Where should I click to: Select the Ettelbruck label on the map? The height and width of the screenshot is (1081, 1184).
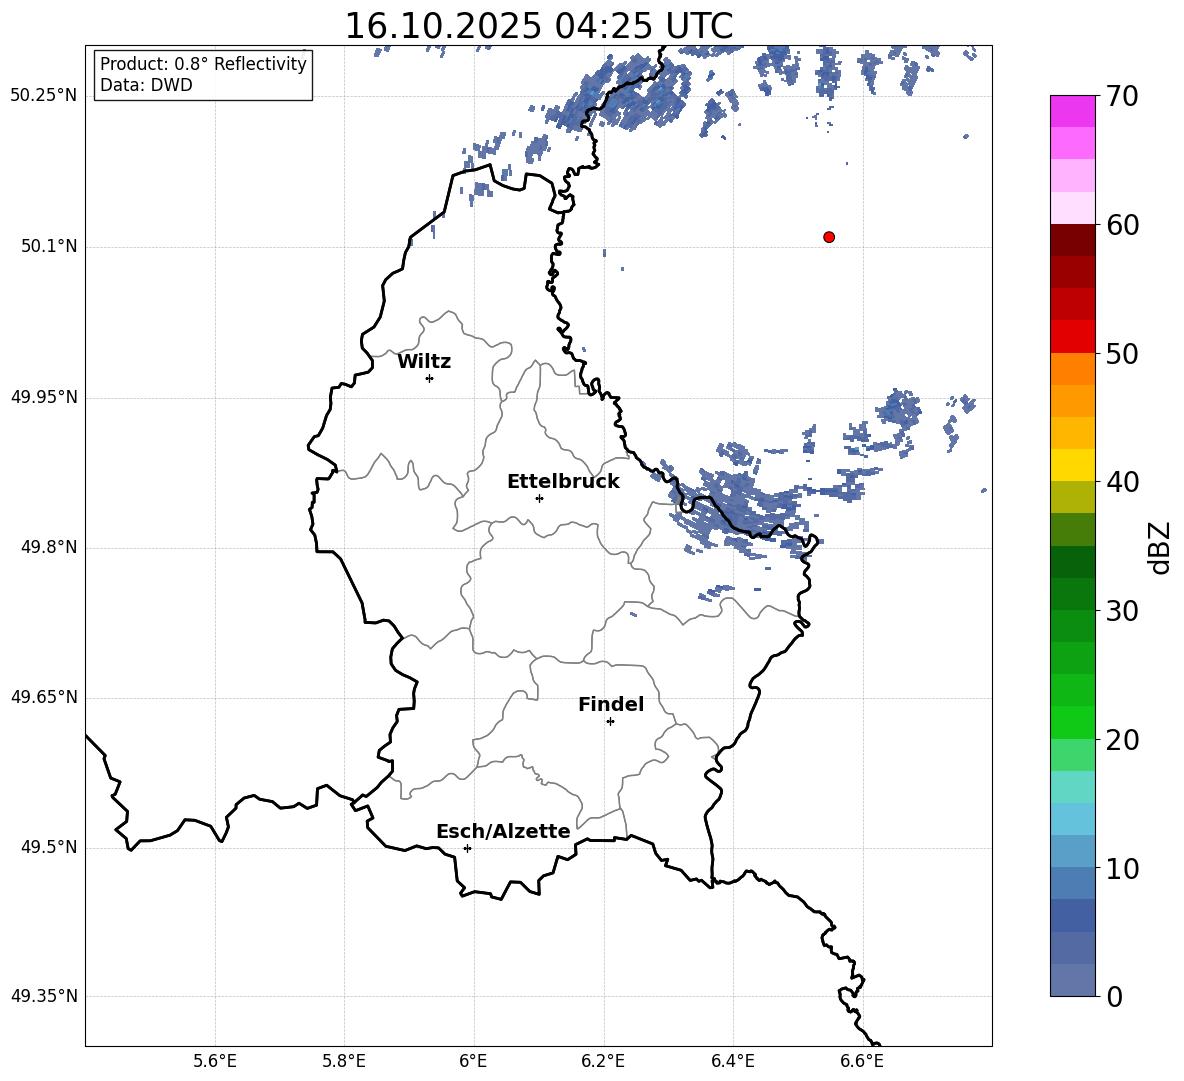(x=563, y=482)
